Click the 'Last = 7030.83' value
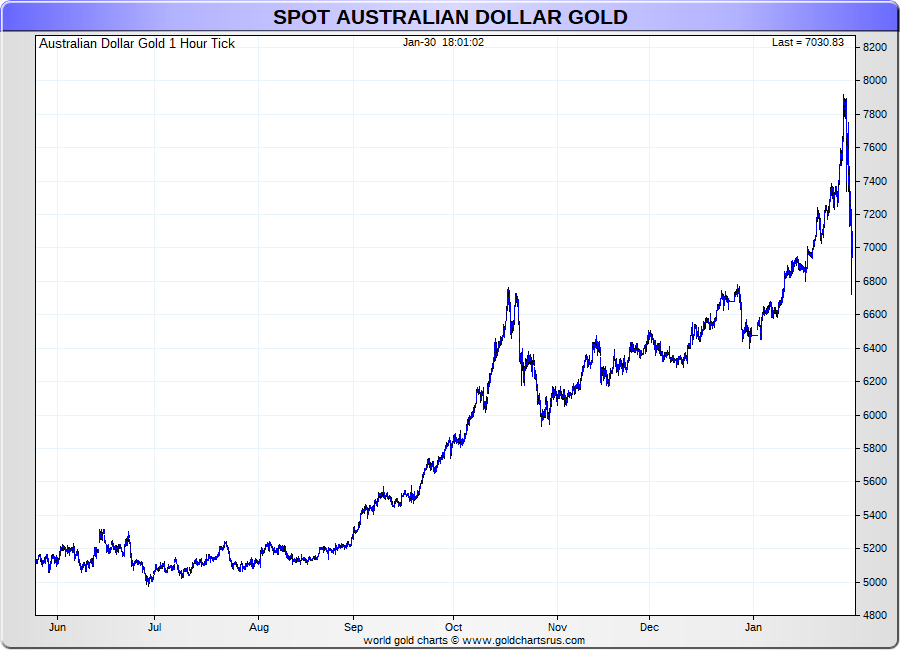900x650 pixels. click(808, 42)
